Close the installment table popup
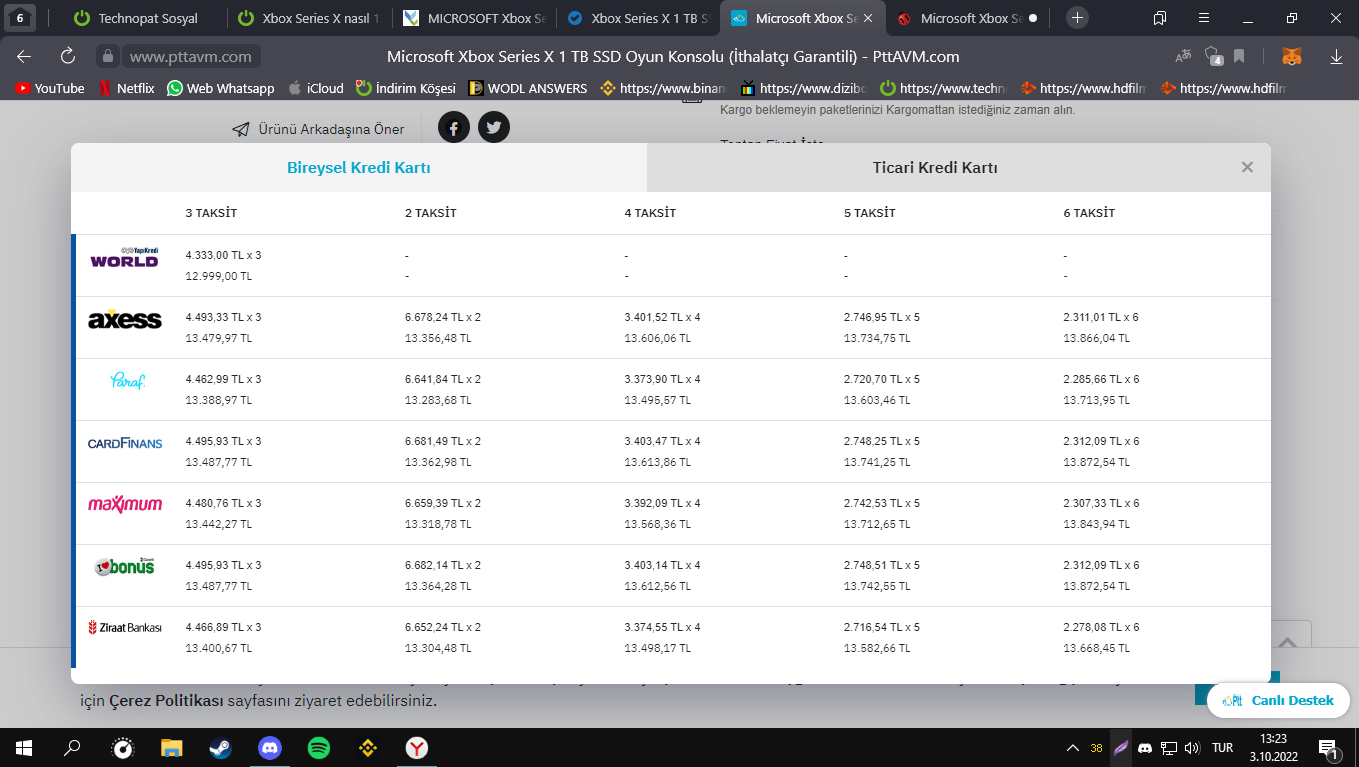Viewport: 1359px width, 767px height. (x=1247, y=168)
